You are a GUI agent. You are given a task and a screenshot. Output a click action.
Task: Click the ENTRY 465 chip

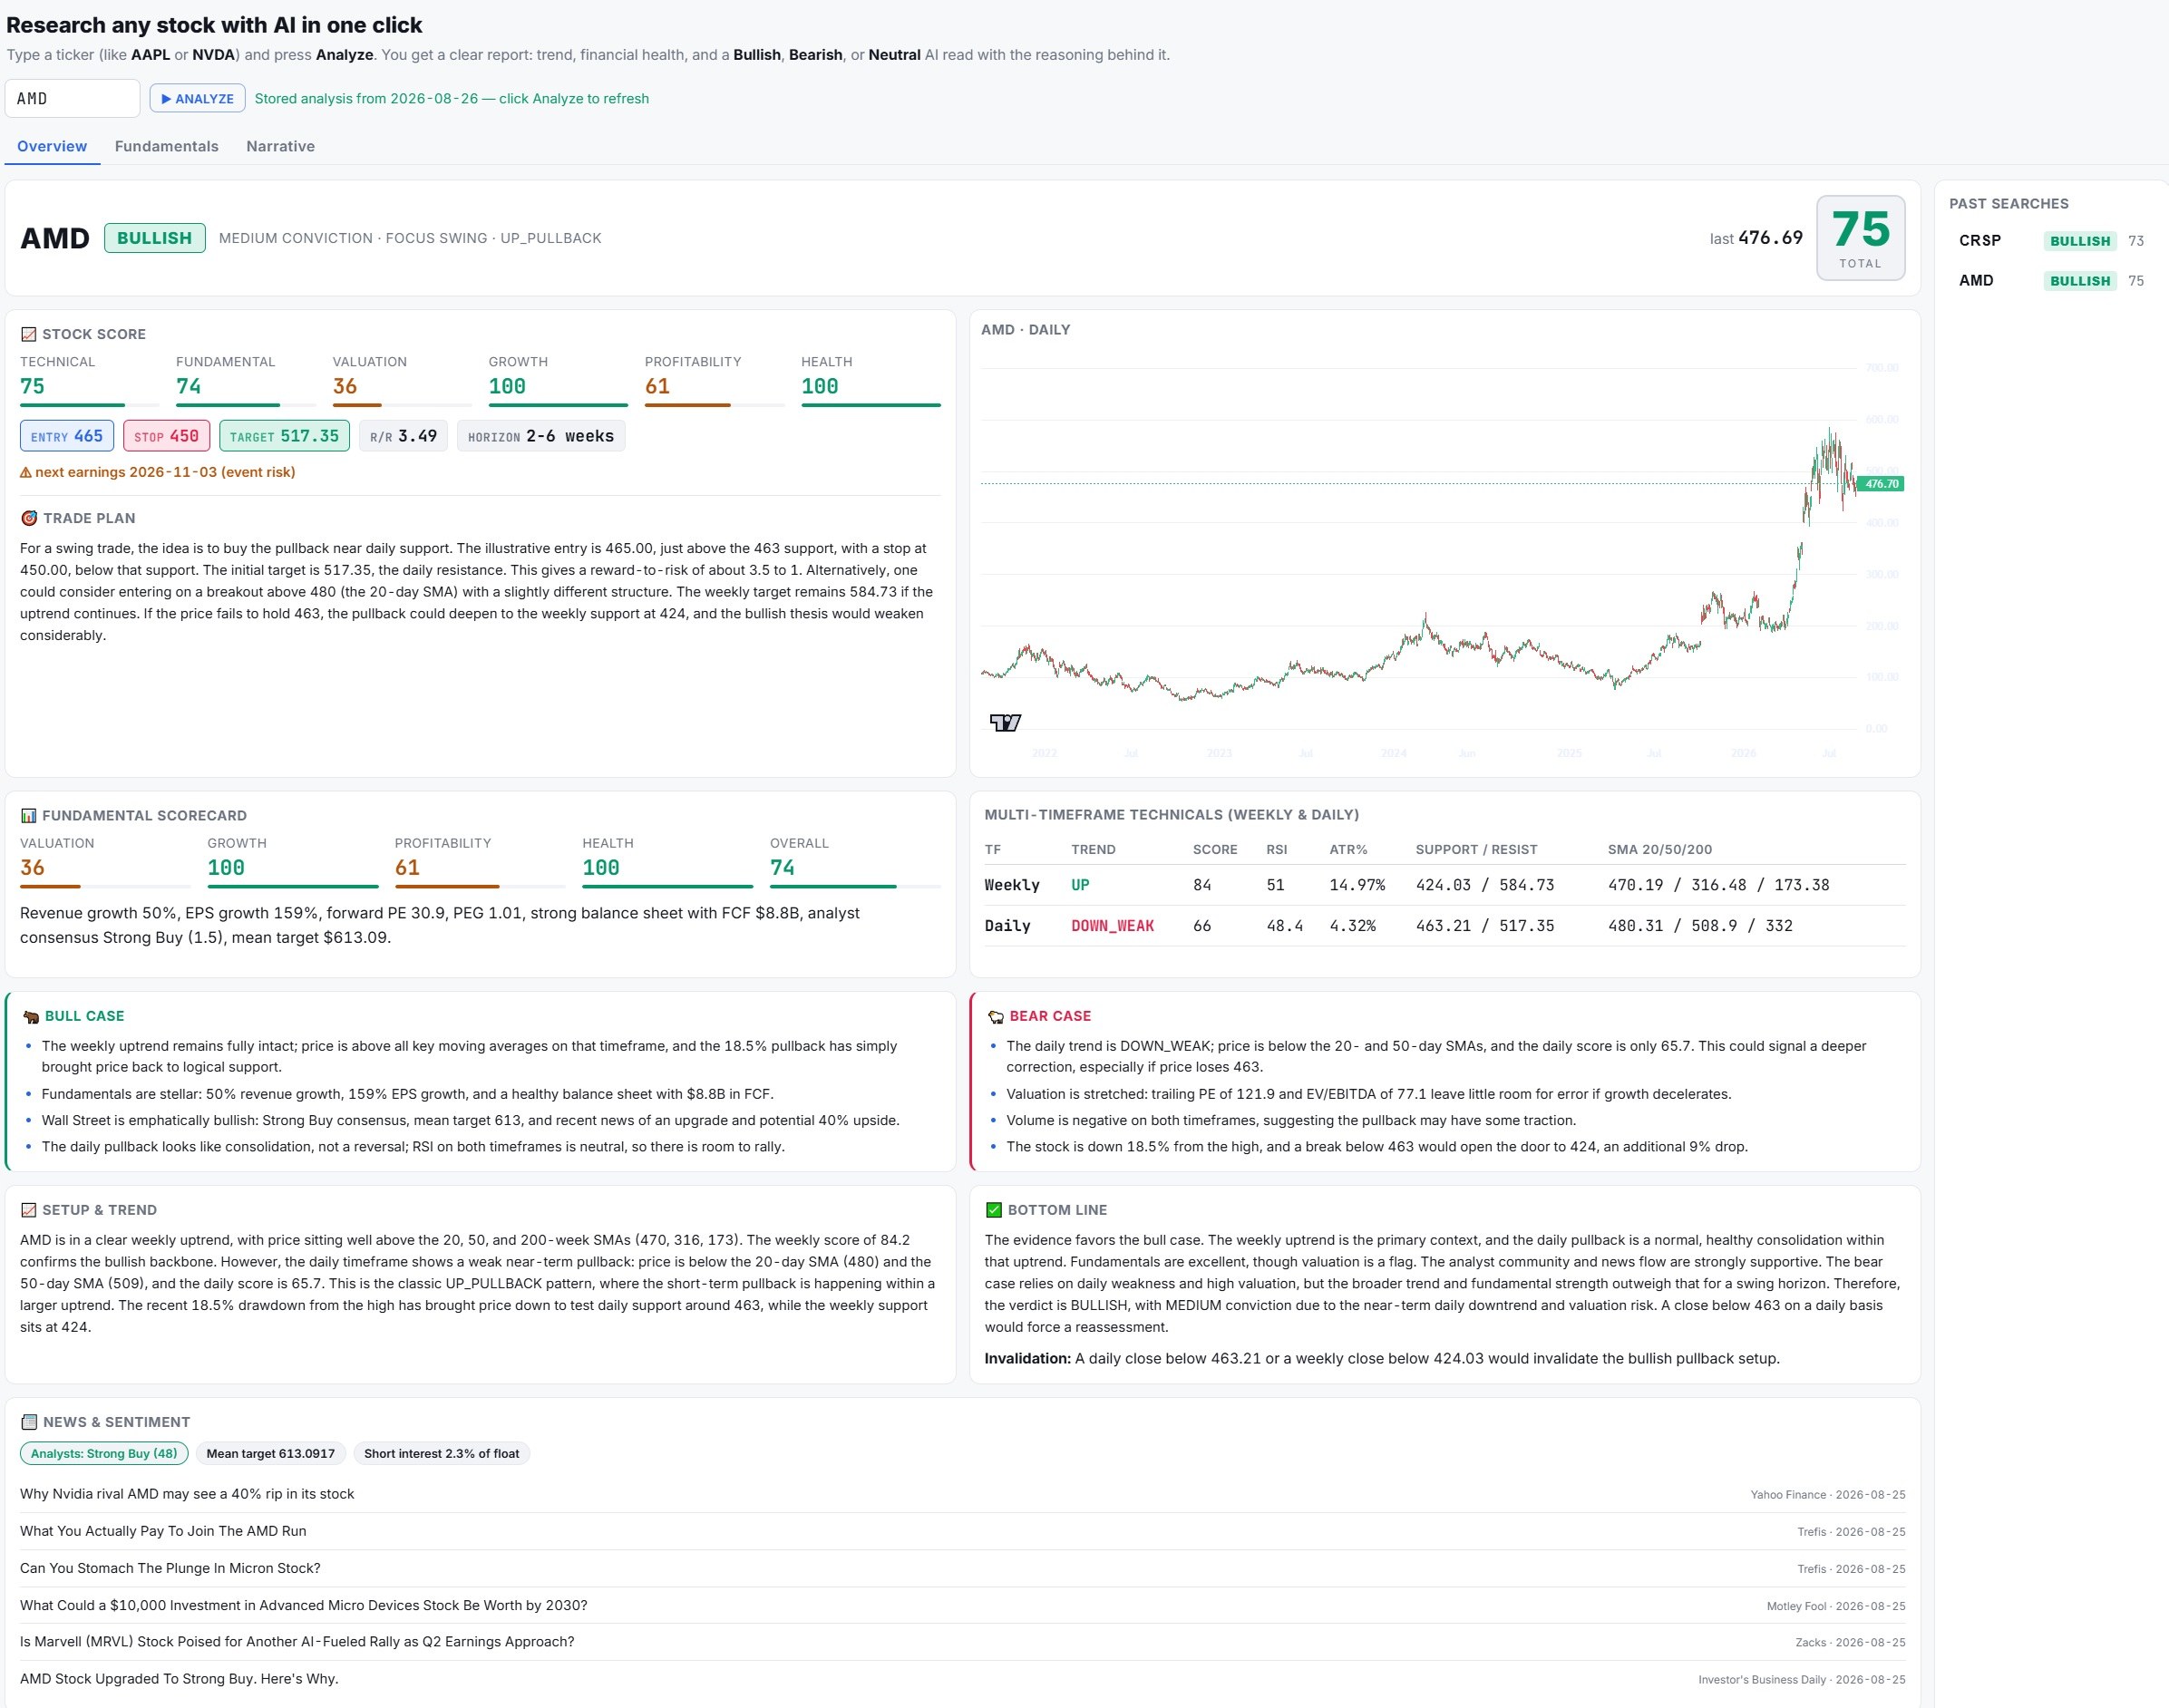coord(66,436)
